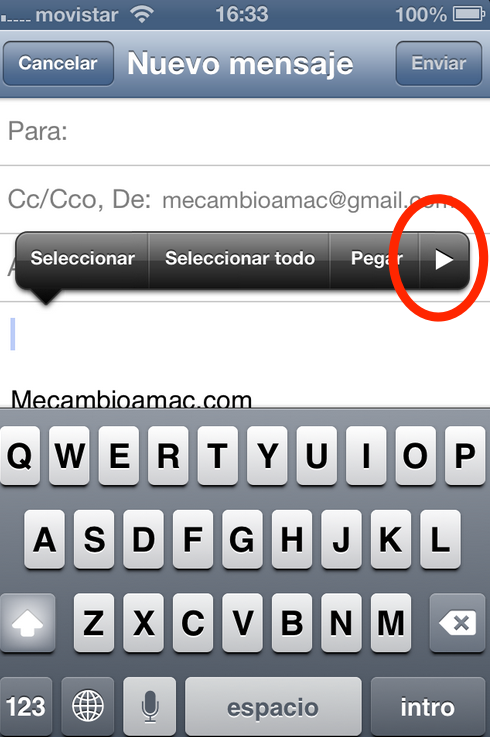
Task: Choose Seleccionar todo in the popup menu
Action: tap(240, 259)
